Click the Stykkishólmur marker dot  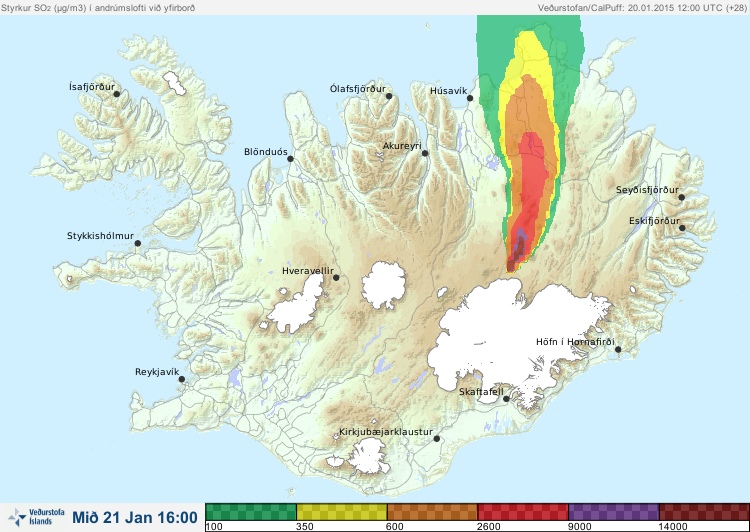[x=138, y=244]
